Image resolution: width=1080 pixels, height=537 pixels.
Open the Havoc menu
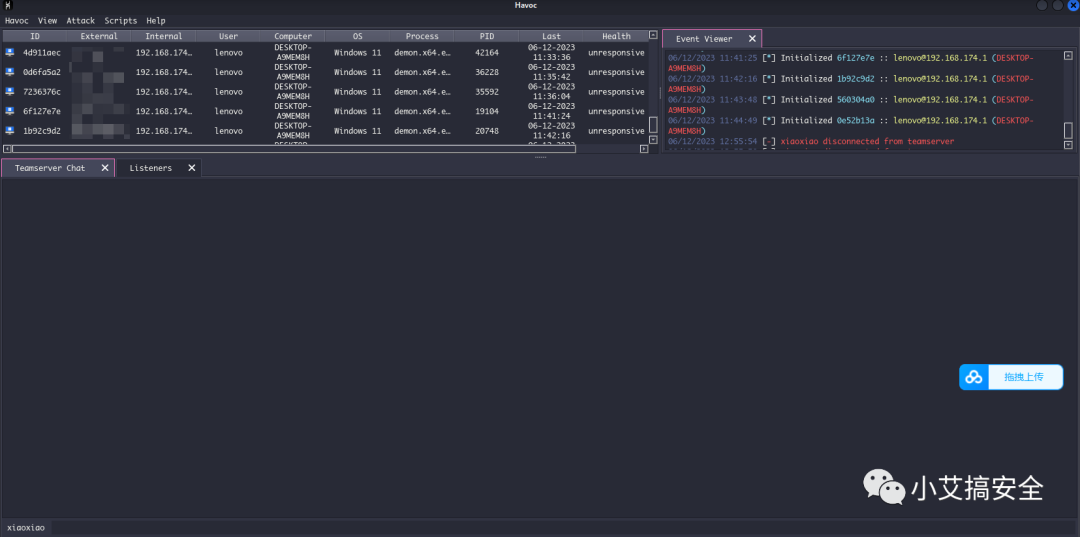[17, 21]
